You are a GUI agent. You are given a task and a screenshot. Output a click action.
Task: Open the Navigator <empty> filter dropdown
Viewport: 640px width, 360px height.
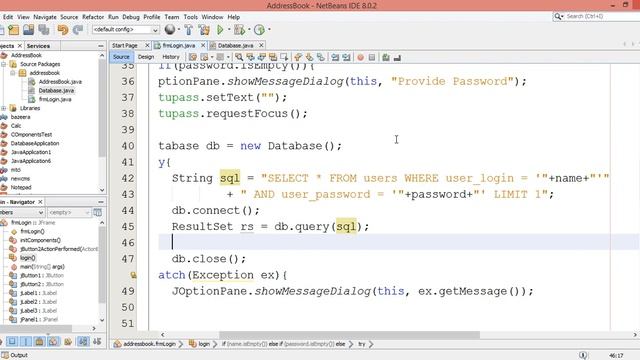[x=69, y=212]
